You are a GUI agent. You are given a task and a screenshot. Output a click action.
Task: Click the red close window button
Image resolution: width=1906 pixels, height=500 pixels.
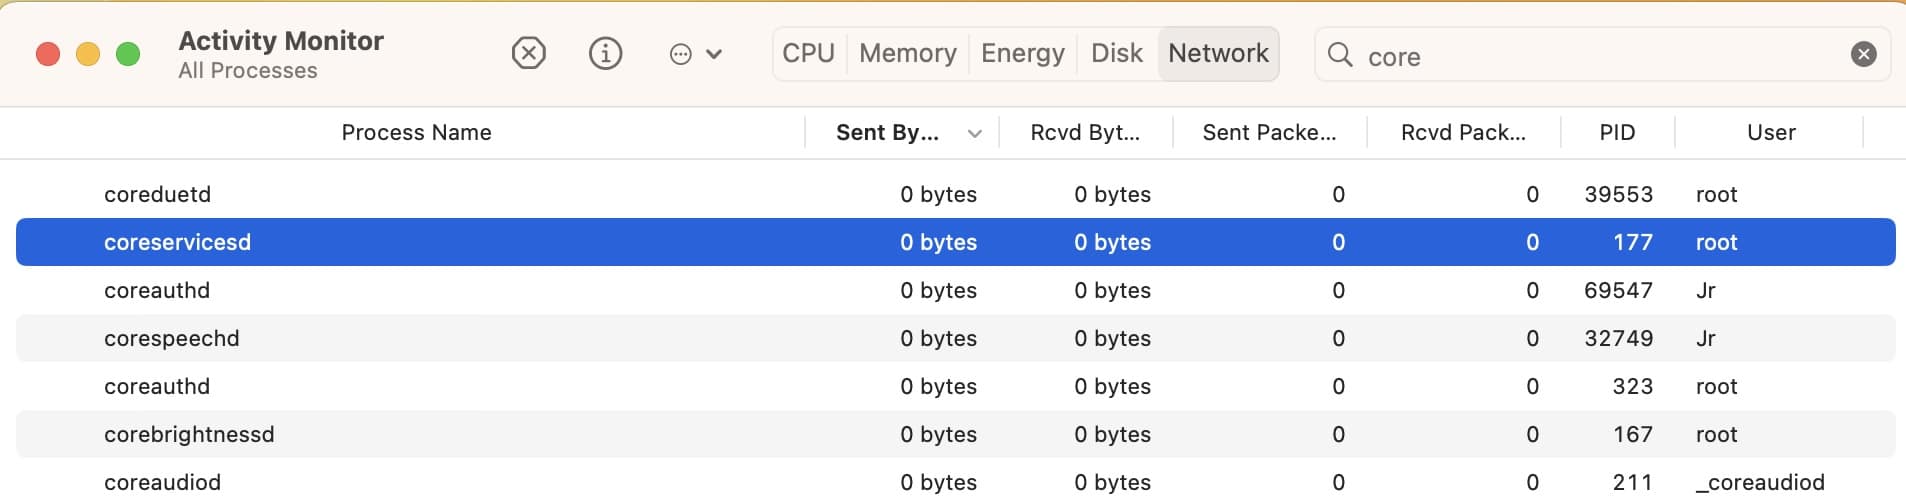[x=48, y=54]
